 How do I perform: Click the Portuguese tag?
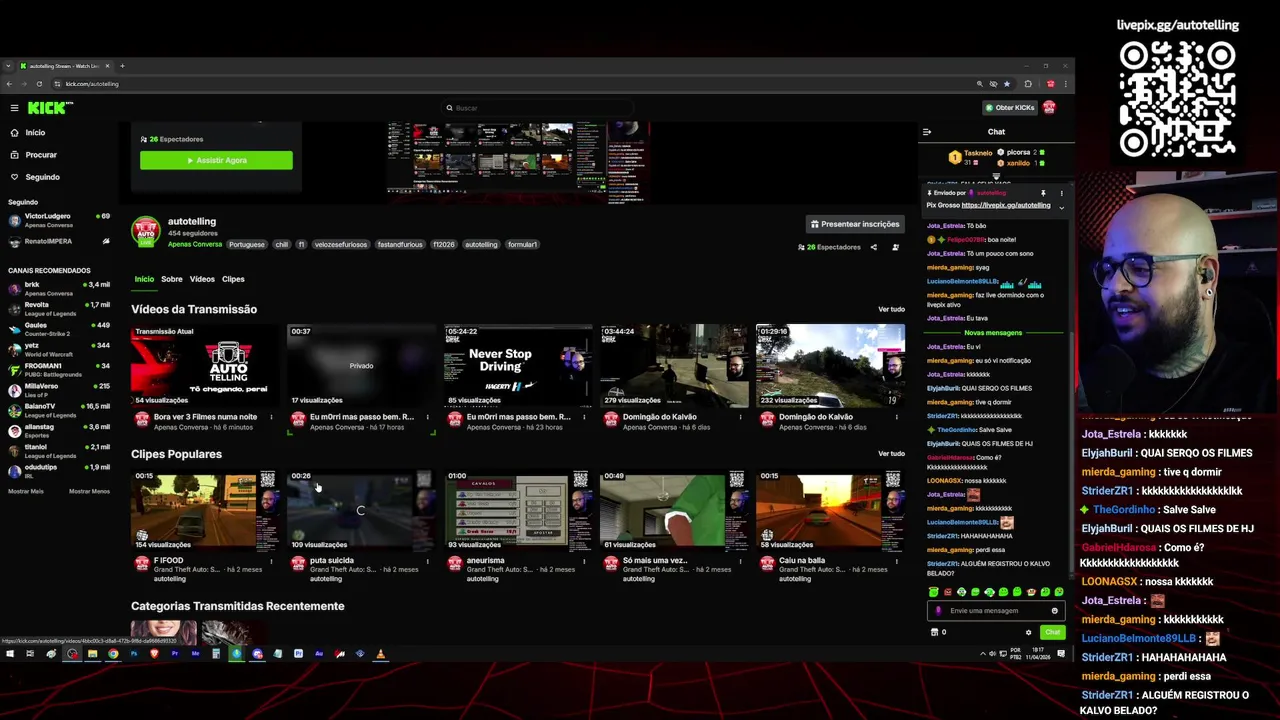point(247,245)
